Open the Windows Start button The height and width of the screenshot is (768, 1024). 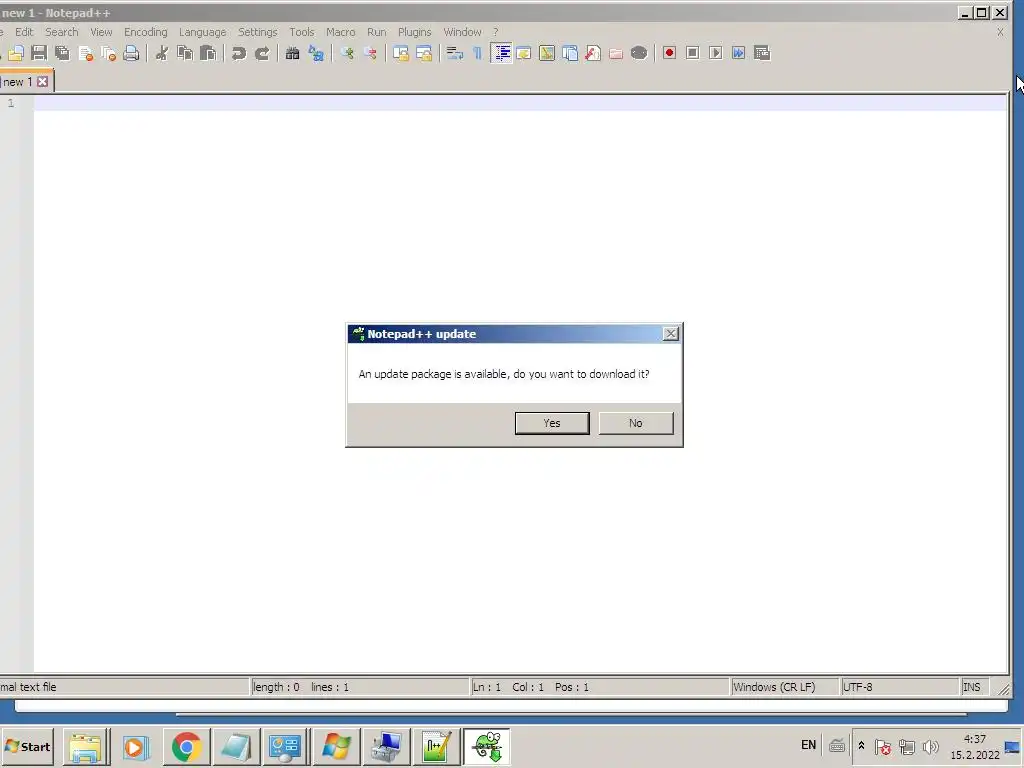[x=27, y=746]
